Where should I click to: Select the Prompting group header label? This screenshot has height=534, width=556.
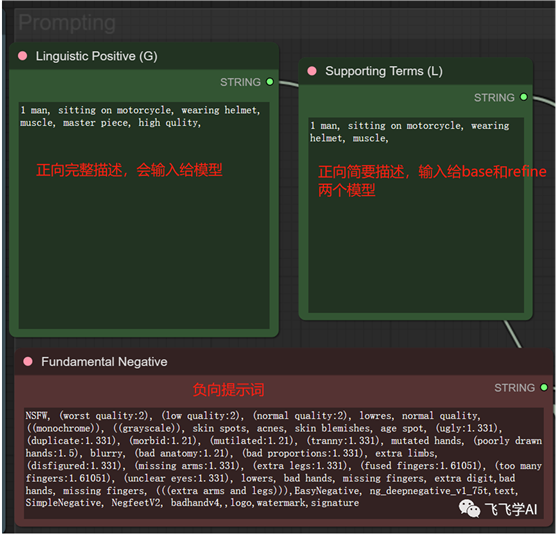click(67, 23)
